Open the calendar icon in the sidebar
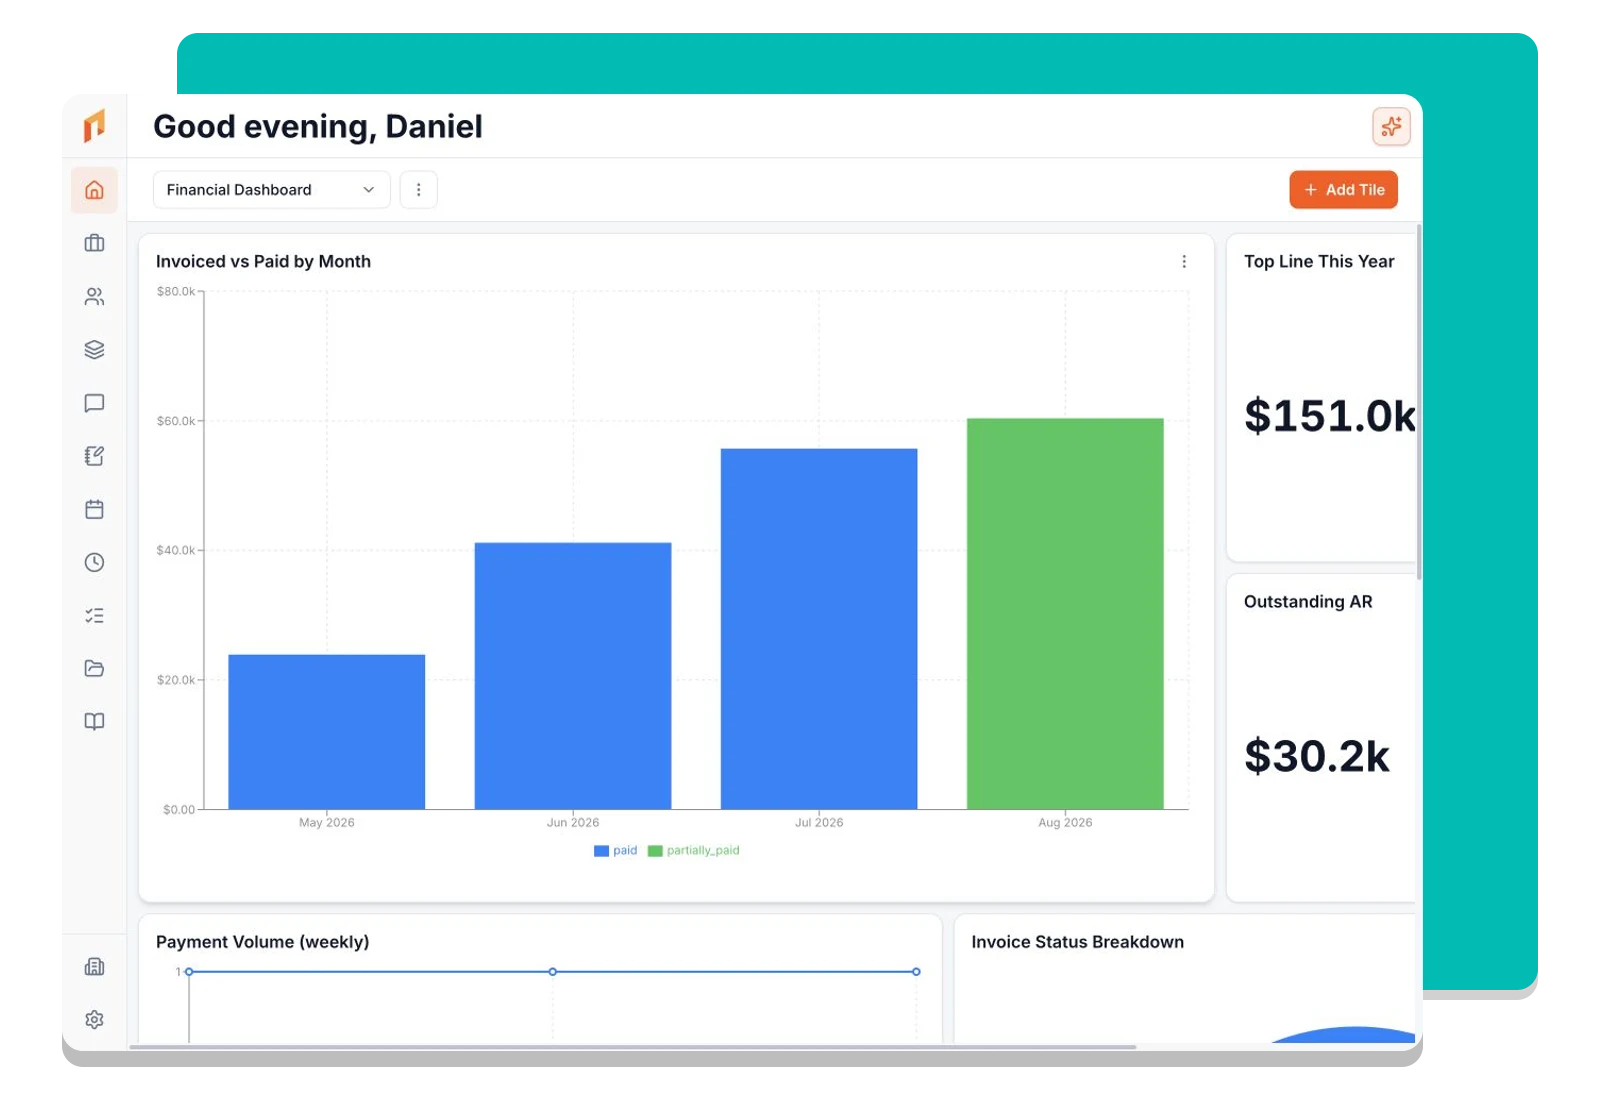 [94, 509]
